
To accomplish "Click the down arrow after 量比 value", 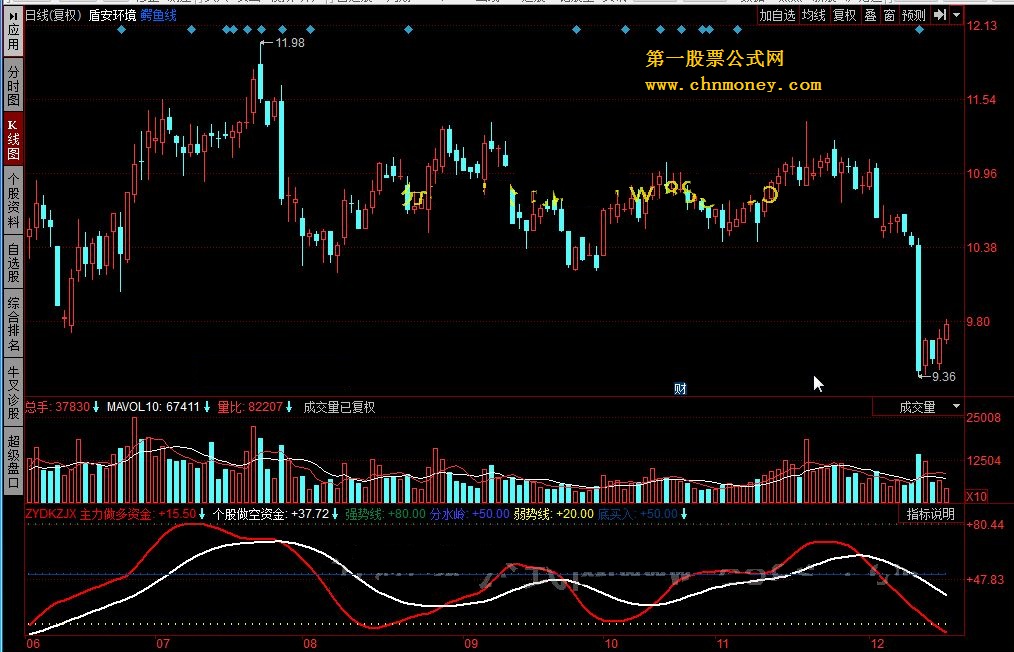I will (289, 407).
